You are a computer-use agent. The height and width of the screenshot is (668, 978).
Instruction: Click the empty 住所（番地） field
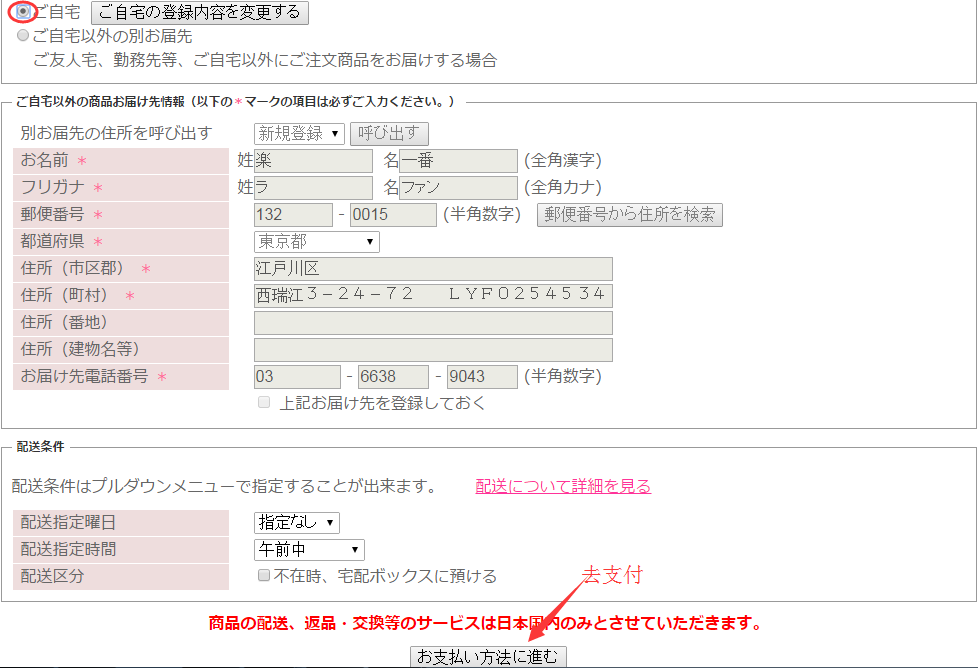tap(433, 323)
